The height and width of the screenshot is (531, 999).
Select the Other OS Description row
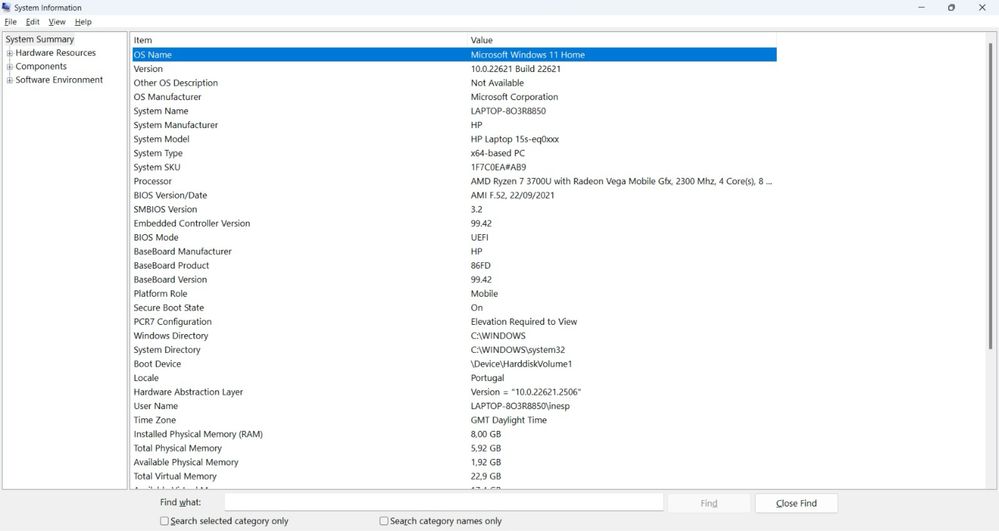pyautogui.click(x=454, y=83)
